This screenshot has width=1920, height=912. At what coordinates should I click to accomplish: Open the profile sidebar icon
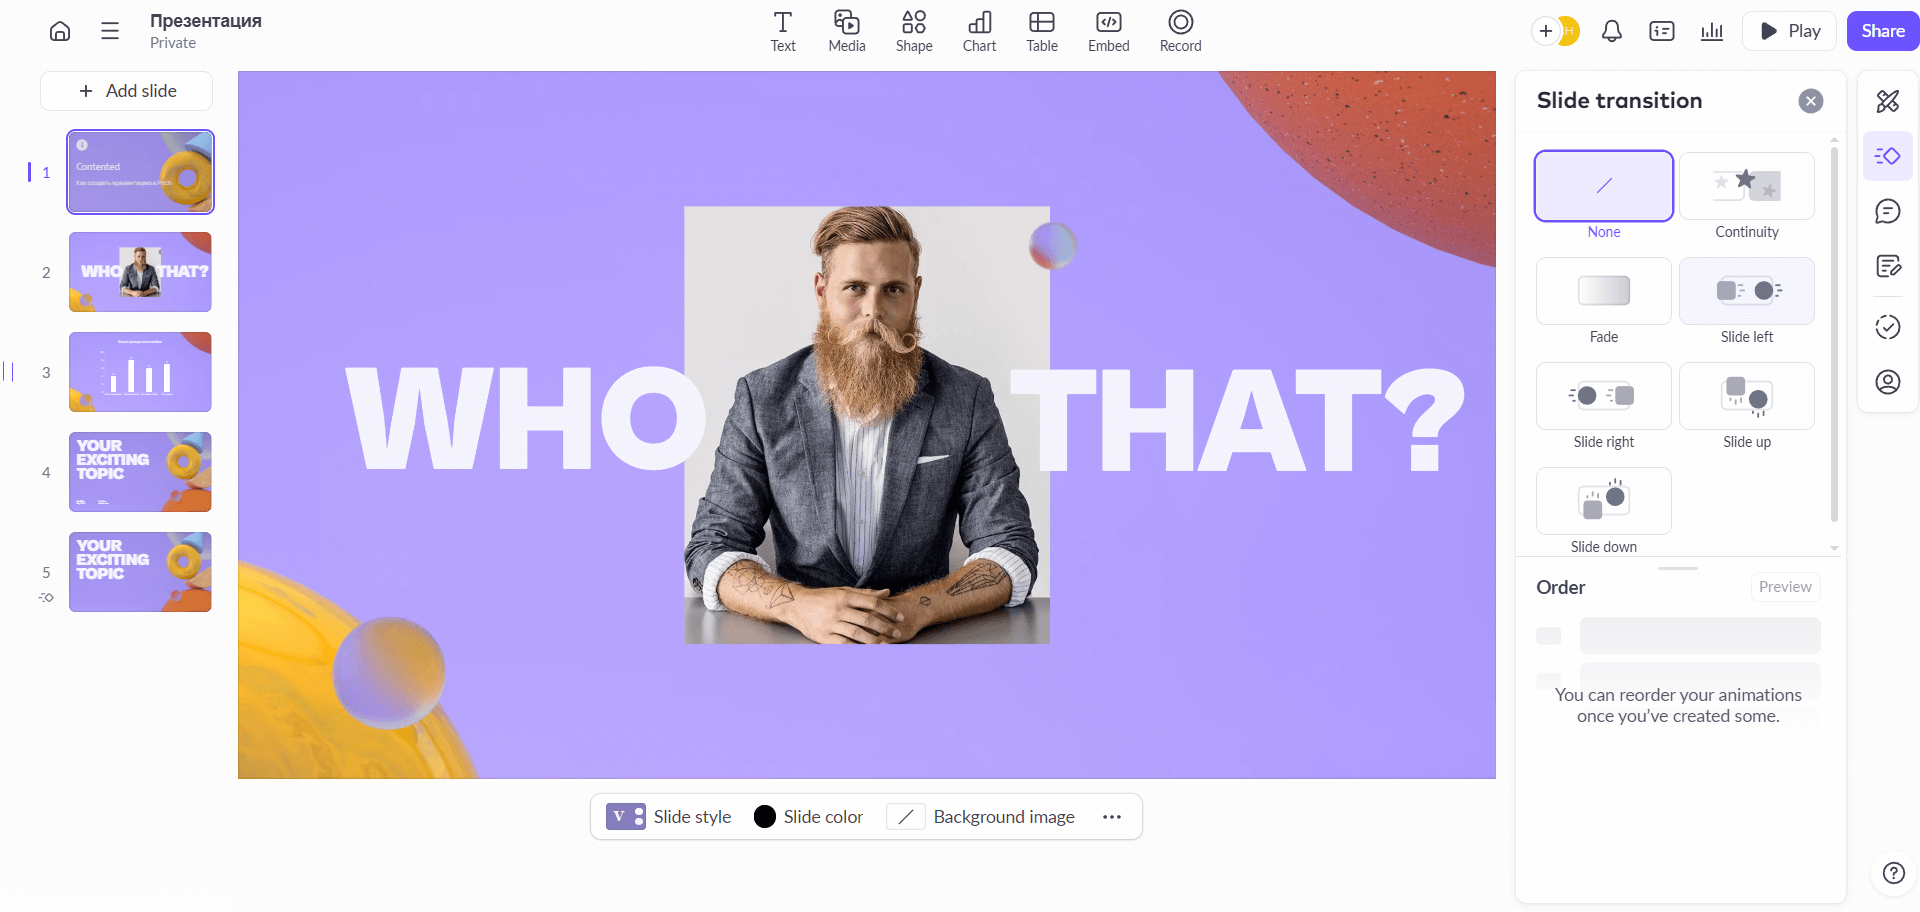[x=1888, y=382]
